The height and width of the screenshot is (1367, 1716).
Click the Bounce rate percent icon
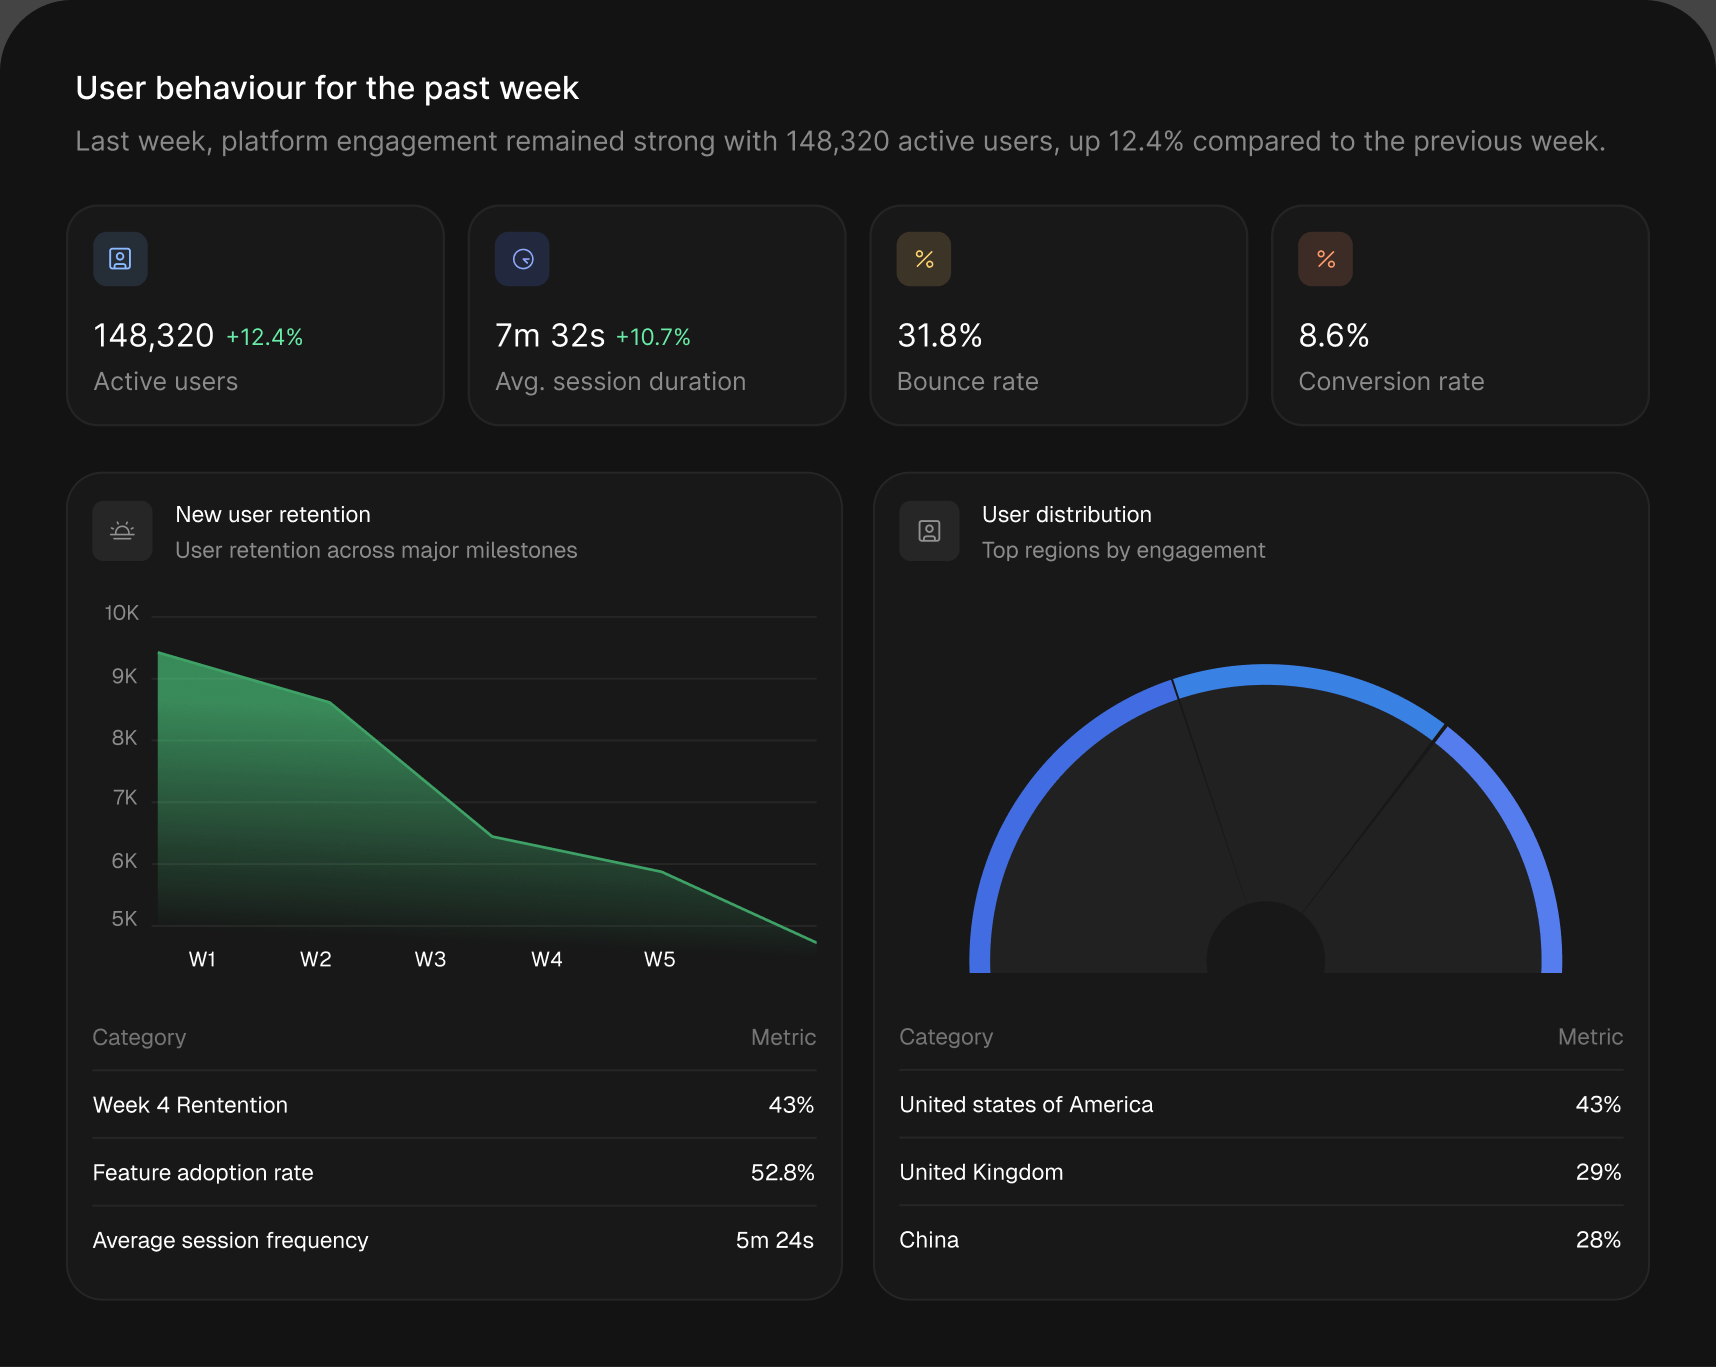[x=924, y=259]
